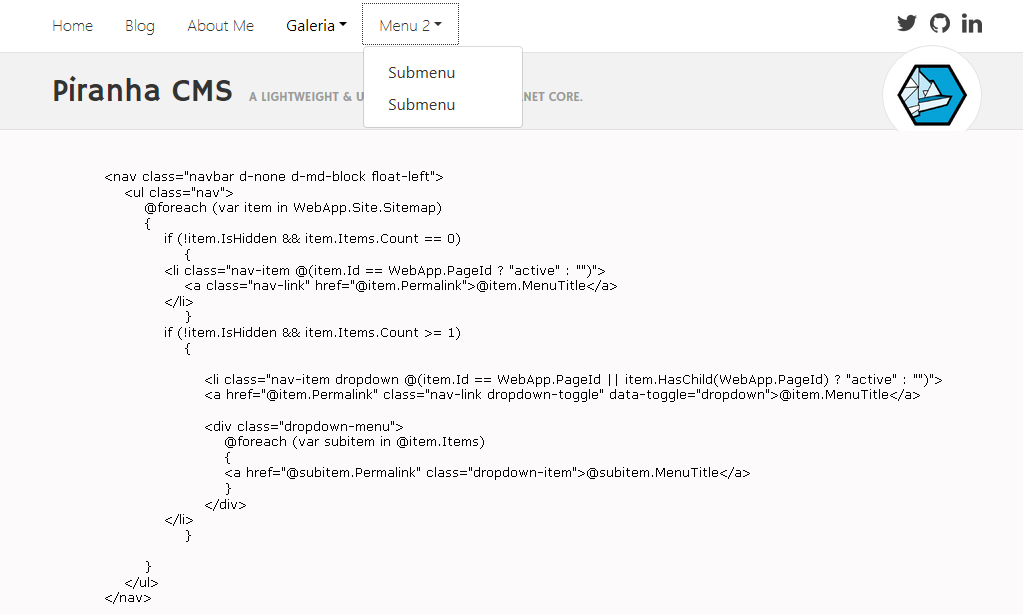Screen dimensions: 1023x614
Task: Navigate to the Home page
Action: coord(72,25)
